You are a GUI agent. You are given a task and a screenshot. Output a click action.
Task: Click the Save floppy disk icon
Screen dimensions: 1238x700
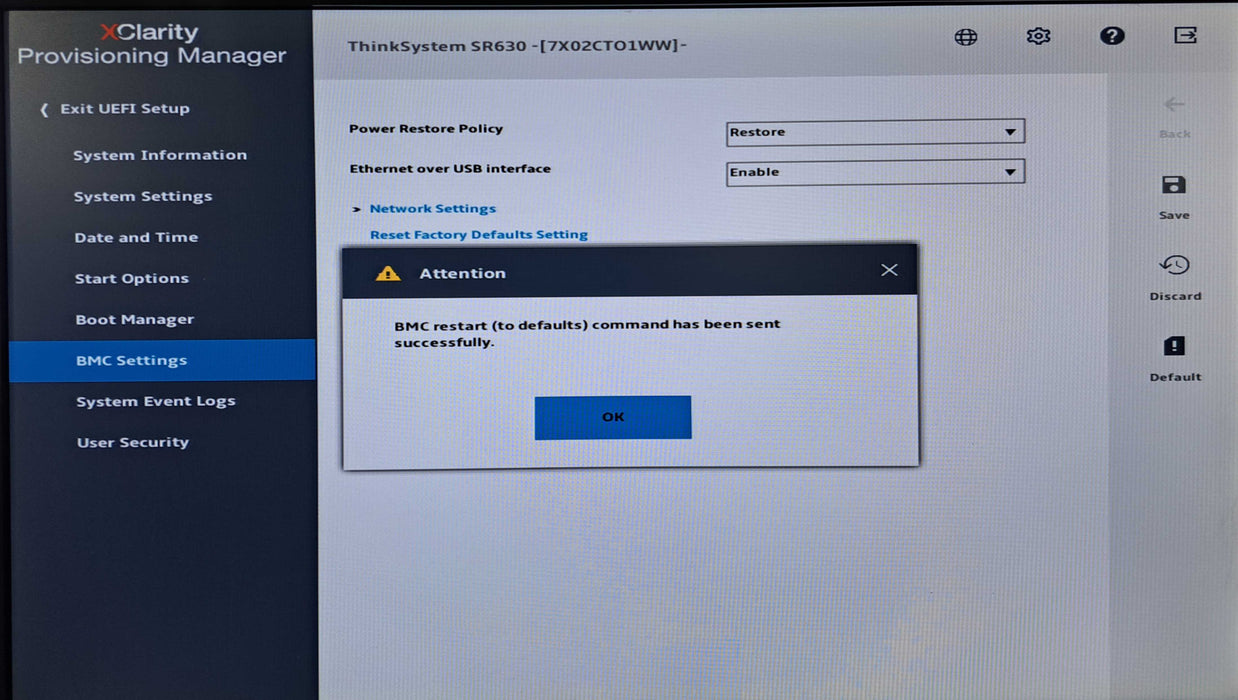[x=1174, y=185]
